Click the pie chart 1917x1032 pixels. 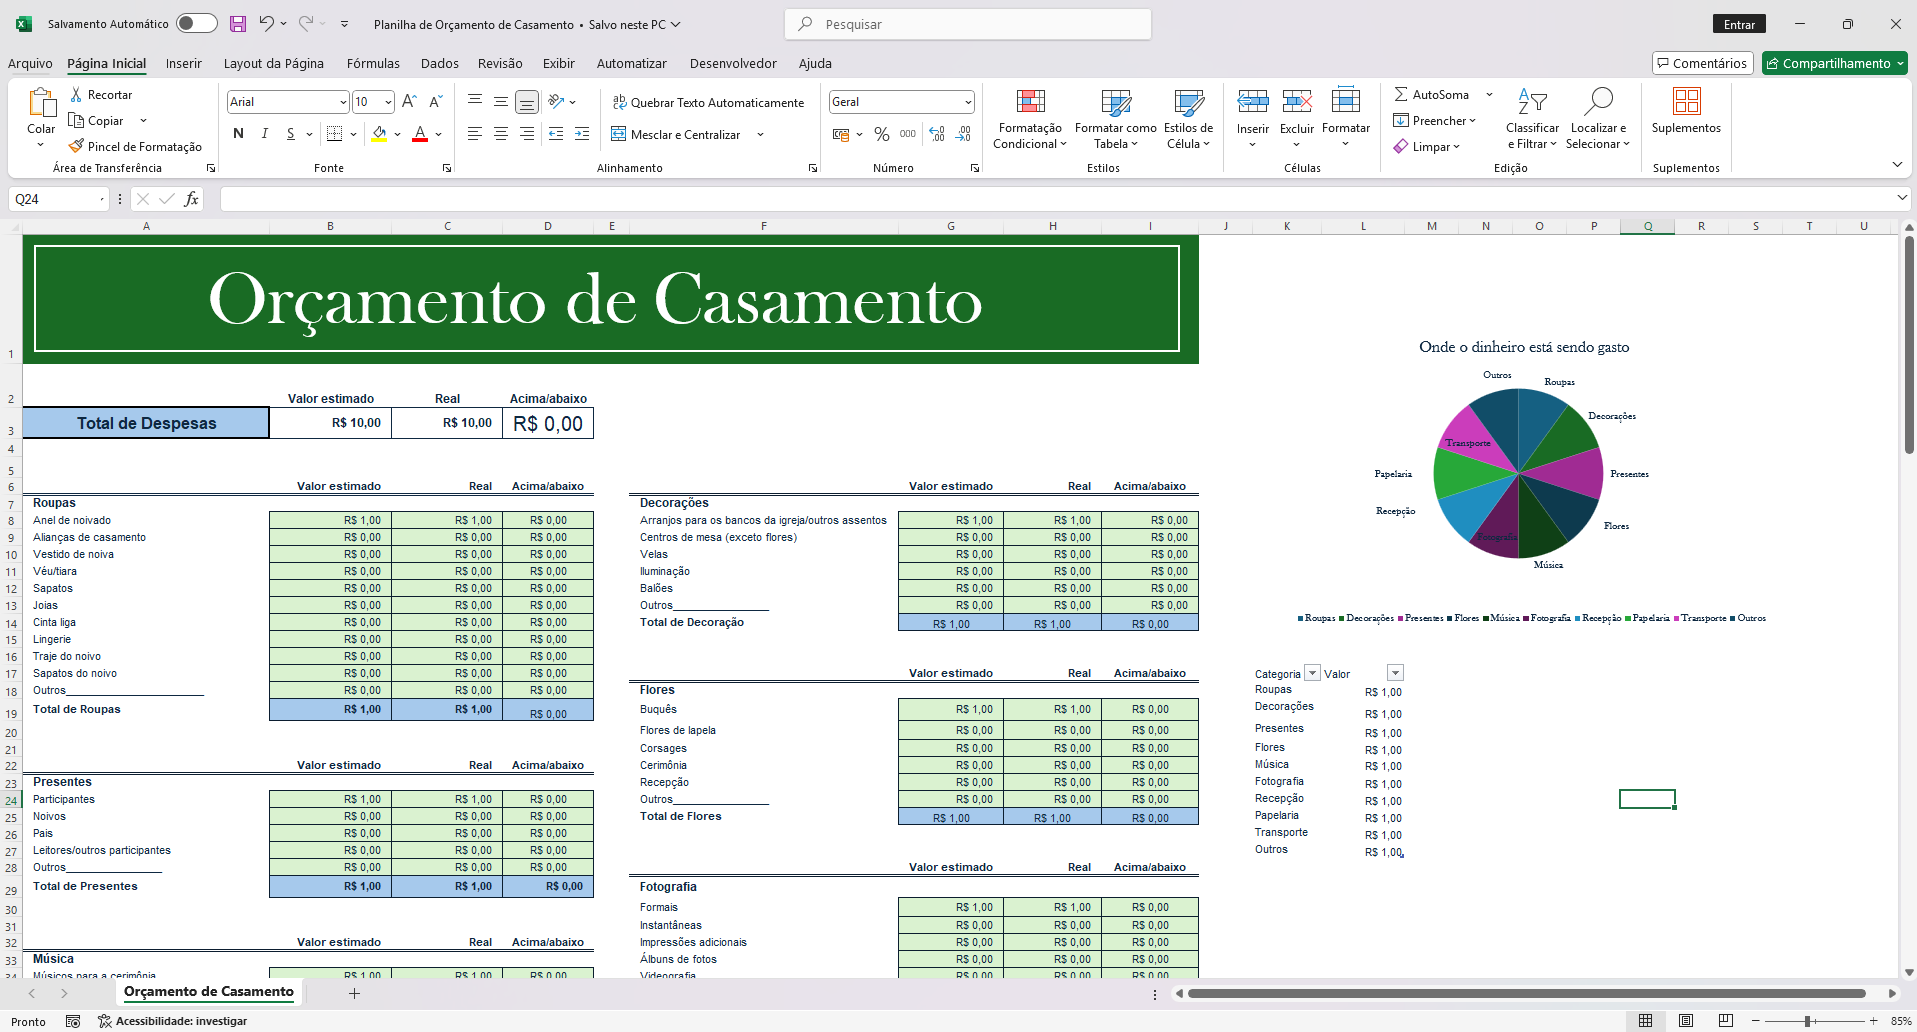click(x=1518, y=473)
